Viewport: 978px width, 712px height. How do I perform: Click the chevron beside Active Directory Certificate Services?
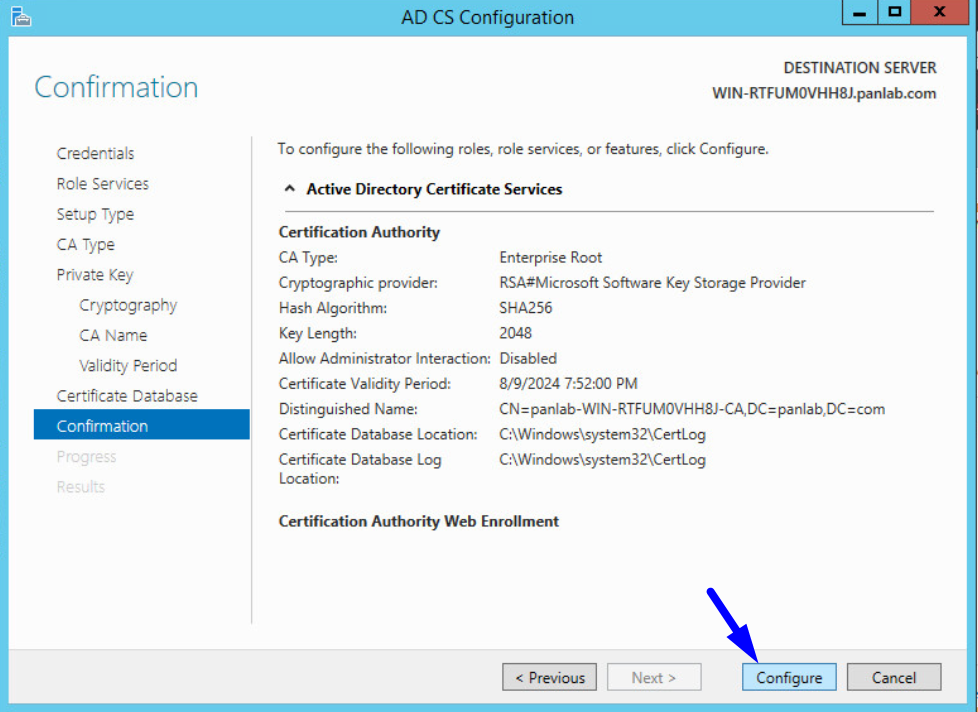coord(289,186)
